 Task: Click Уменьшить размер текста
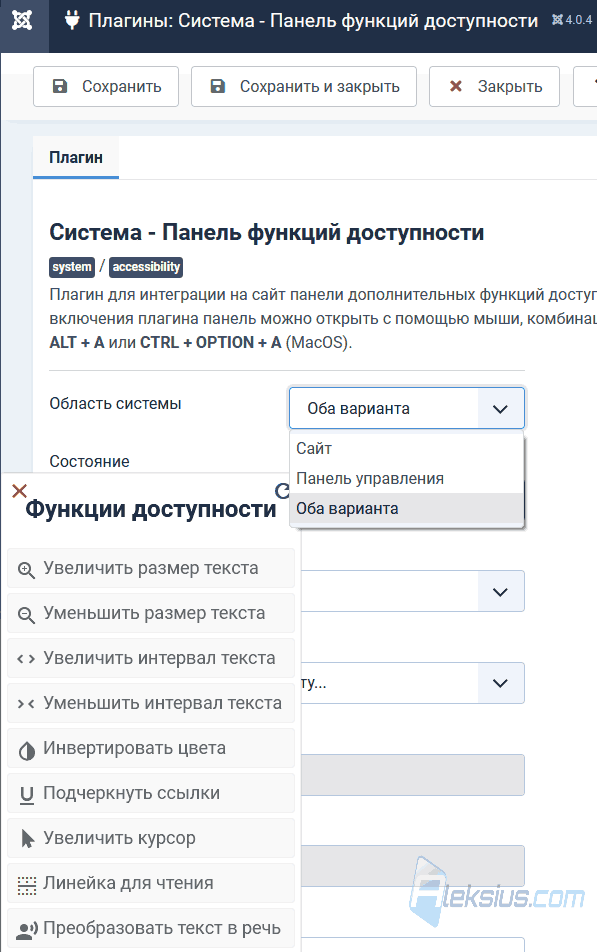pyautogui.click(x=151, y=613)
